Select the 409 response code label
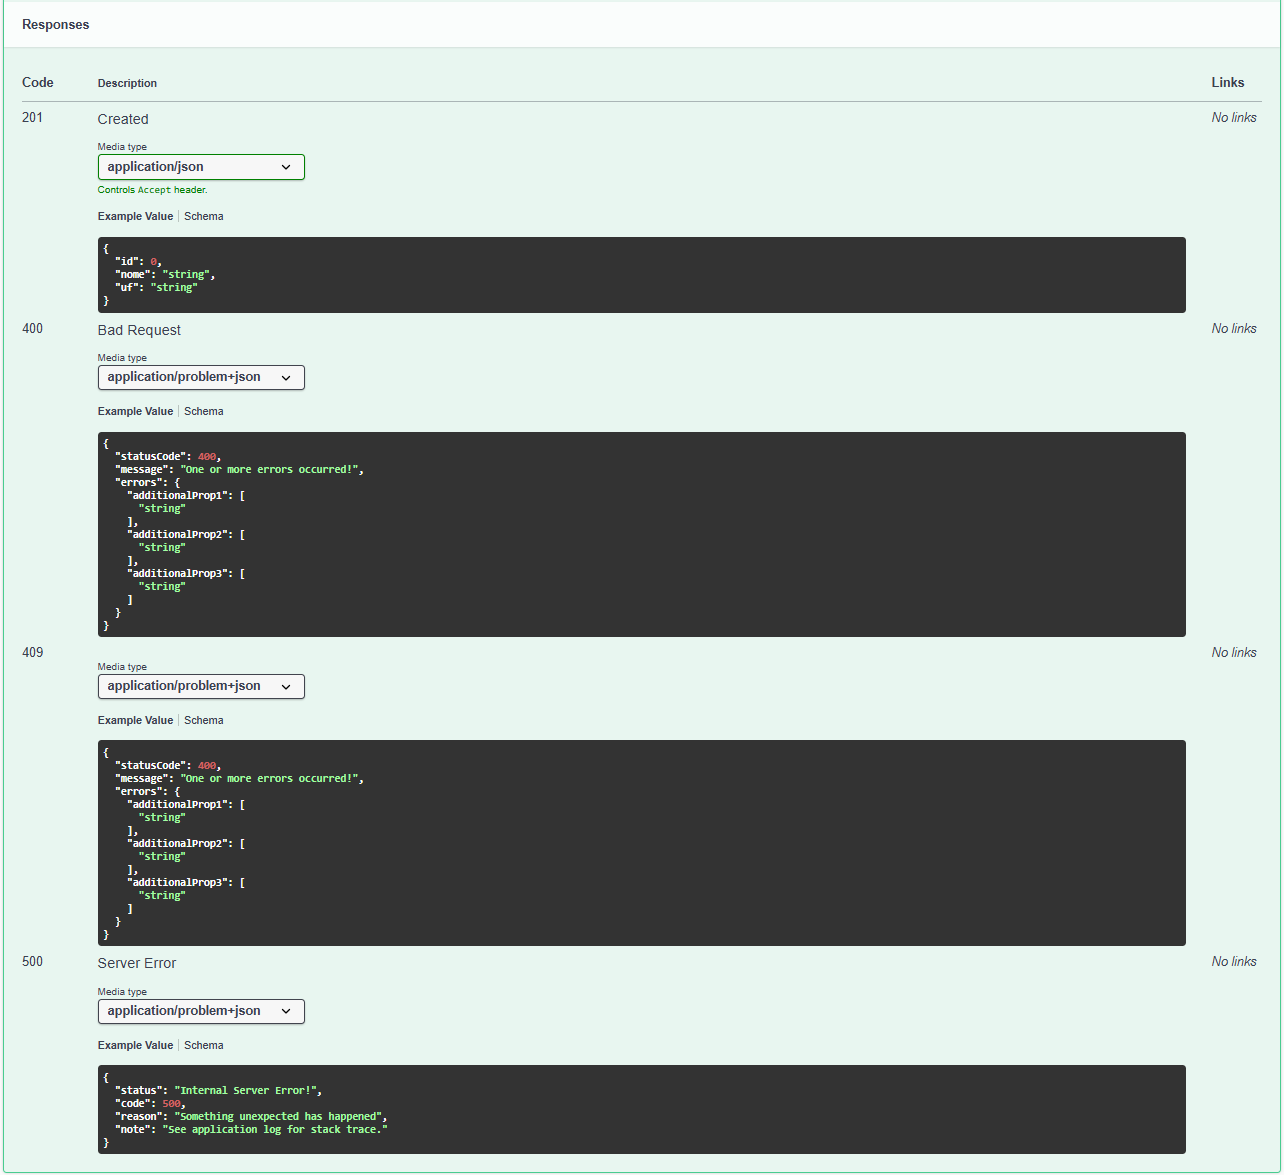The height and width of the screenshot is (1175, 1284). click(32, 652)
